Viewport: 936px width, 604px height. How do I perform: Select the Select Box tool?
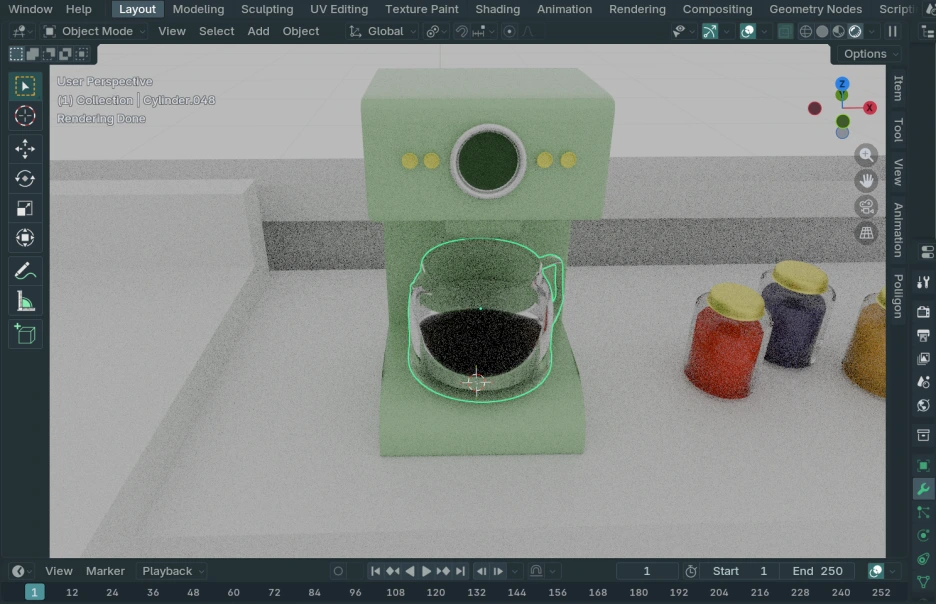point(25,87)
